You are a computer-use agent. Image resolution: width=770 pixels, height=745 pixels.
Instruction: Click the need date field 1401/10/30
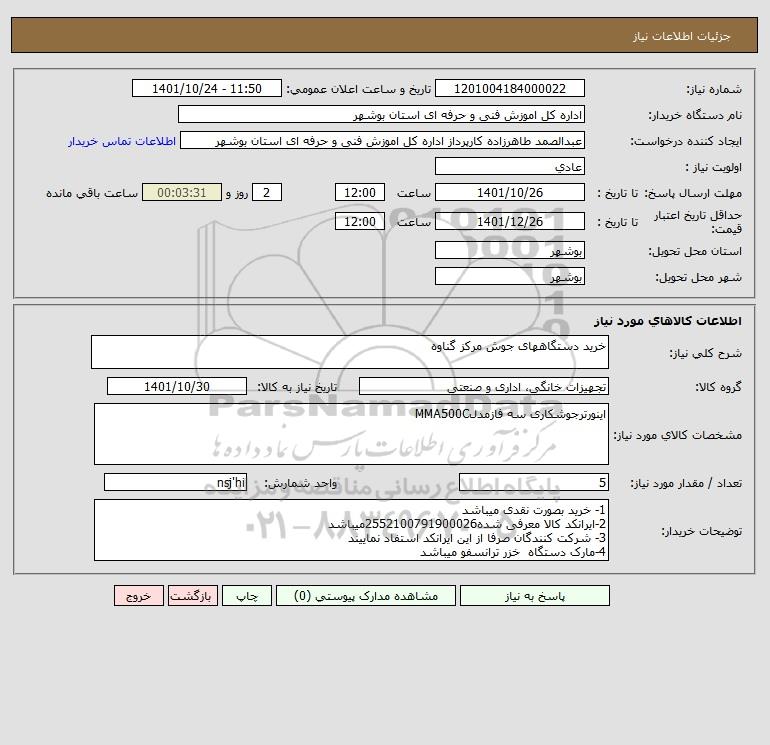tap(177, 386)
